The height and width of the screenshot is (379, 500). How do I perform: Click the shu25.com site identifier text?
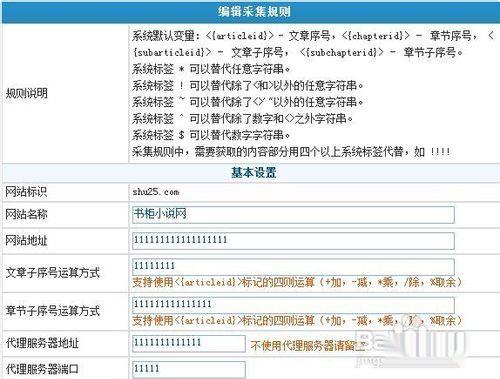click(x=156, y=192)
